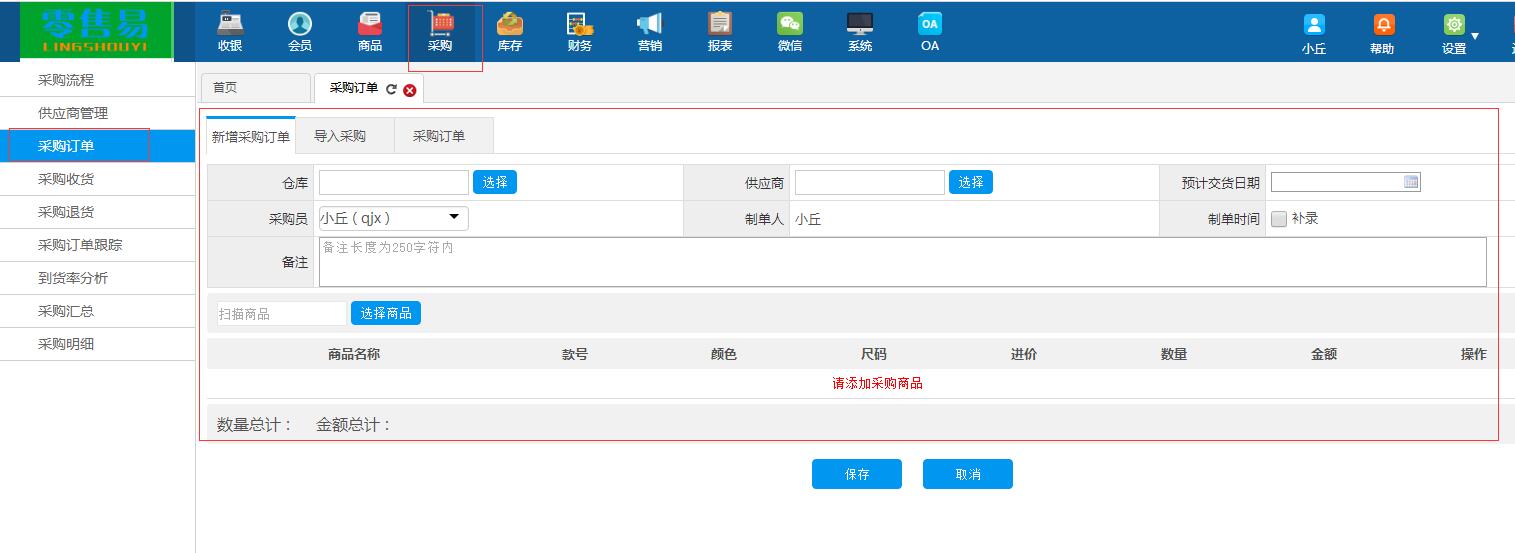Click 选择 button next to 供应商

coord(971,182)
